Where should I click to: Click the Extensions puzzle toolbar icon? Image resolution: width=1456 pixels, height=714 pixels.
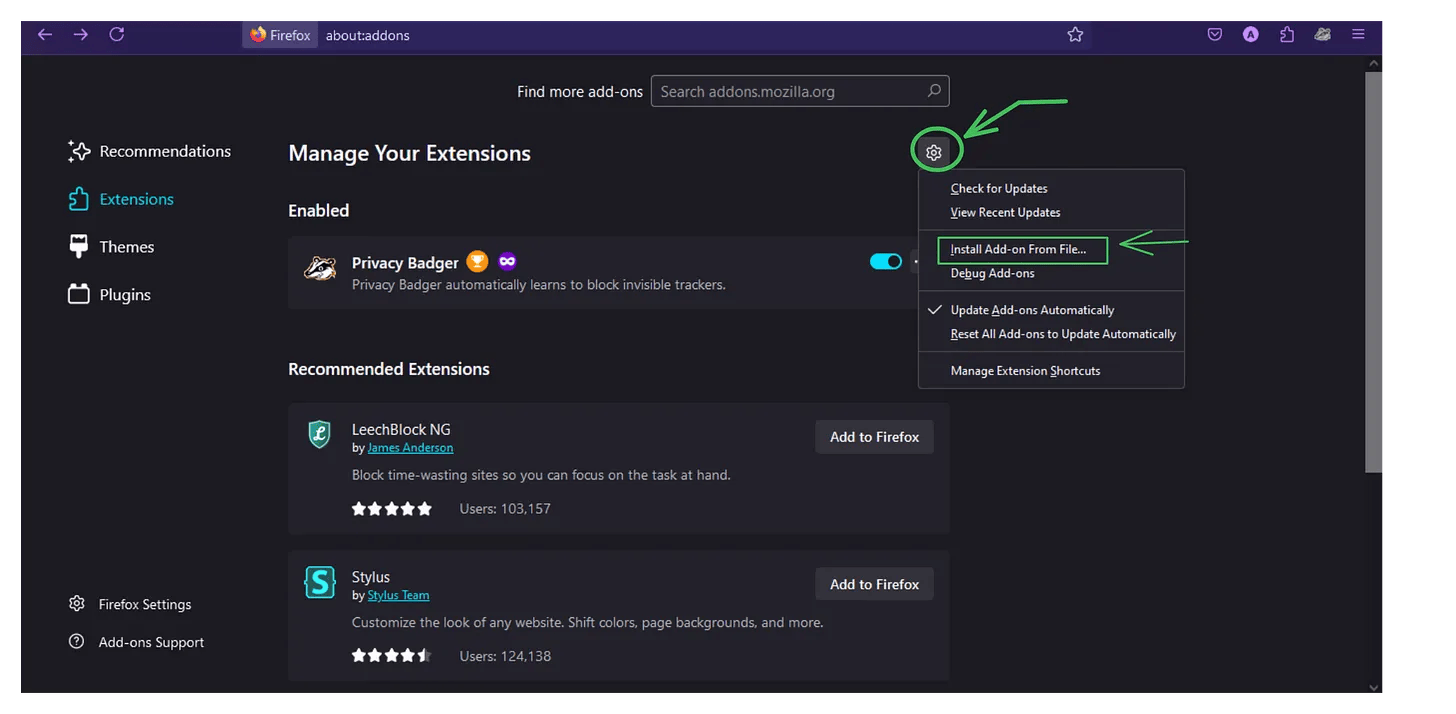coord(1287,35)
